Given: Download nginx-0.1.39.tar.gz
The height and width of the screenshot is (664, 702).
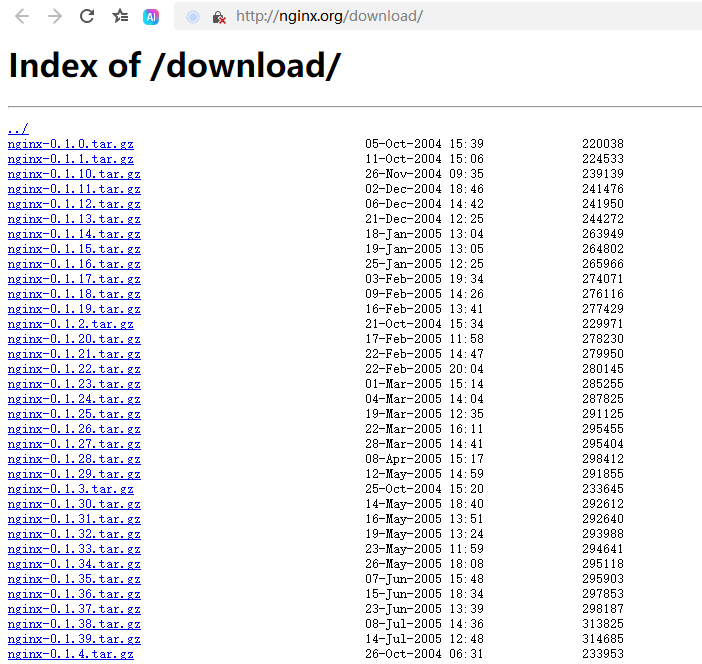Looking at the screenshot, I should (74, 639).
